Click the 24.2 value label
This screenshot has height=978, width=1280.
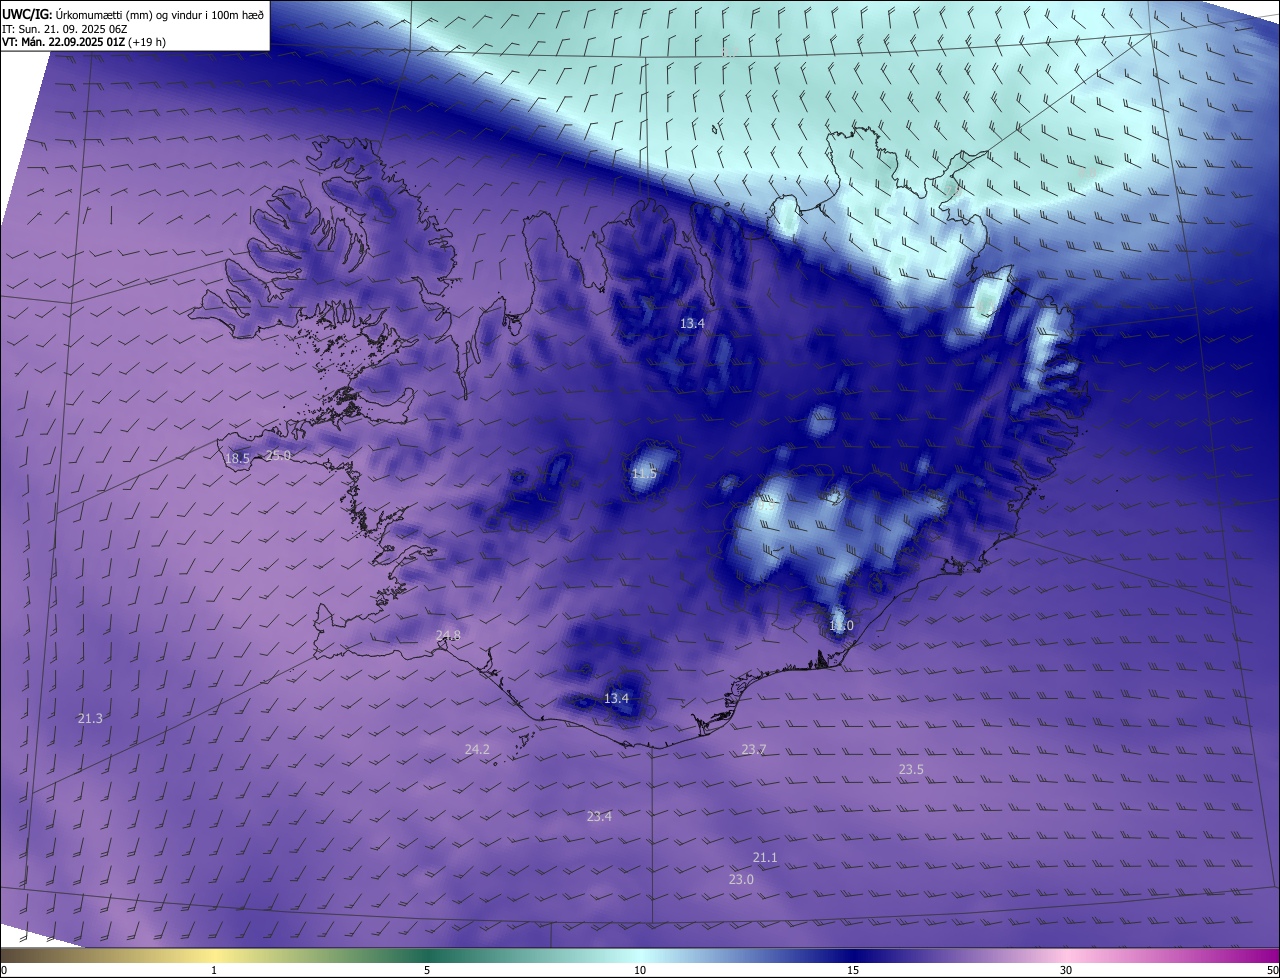coord(477,749)
